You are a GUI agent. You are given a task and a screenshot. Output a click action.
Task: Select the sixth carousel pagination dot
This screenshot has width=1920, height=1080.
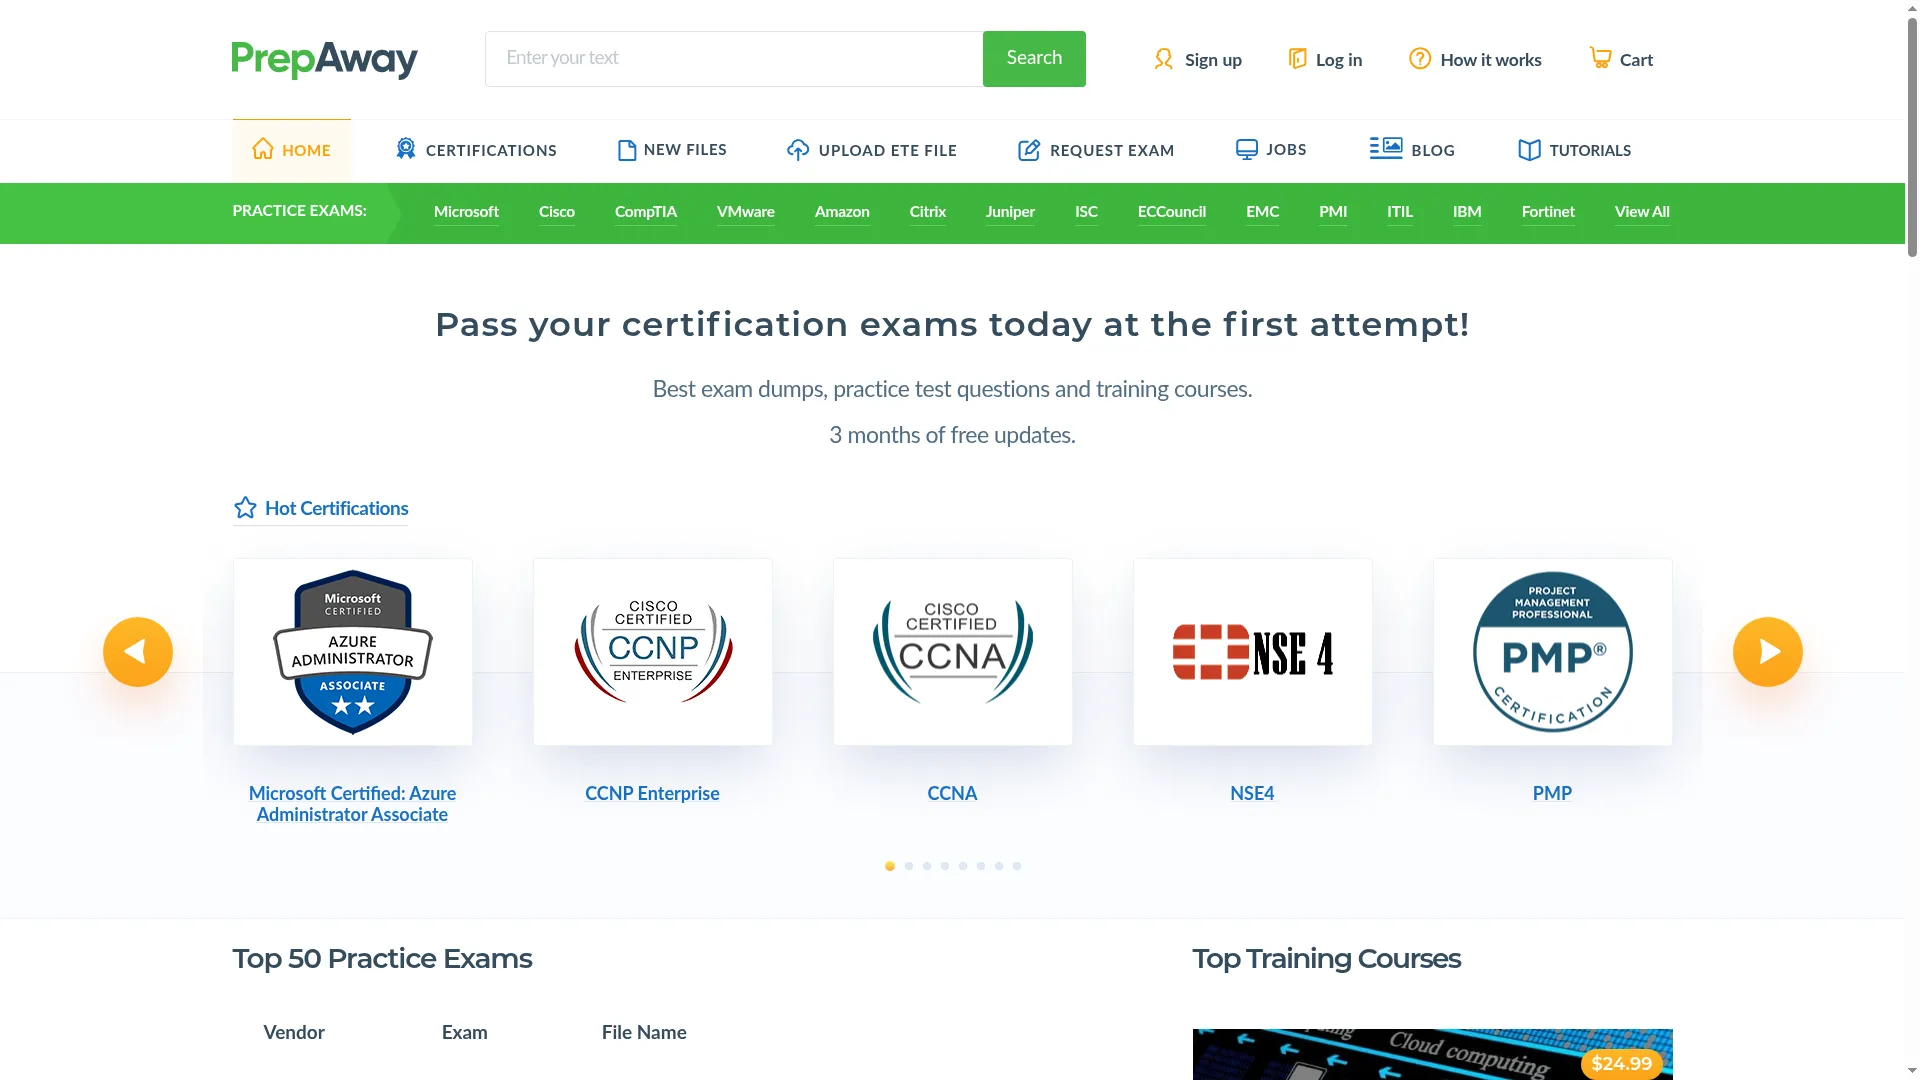tap(981, 866)
